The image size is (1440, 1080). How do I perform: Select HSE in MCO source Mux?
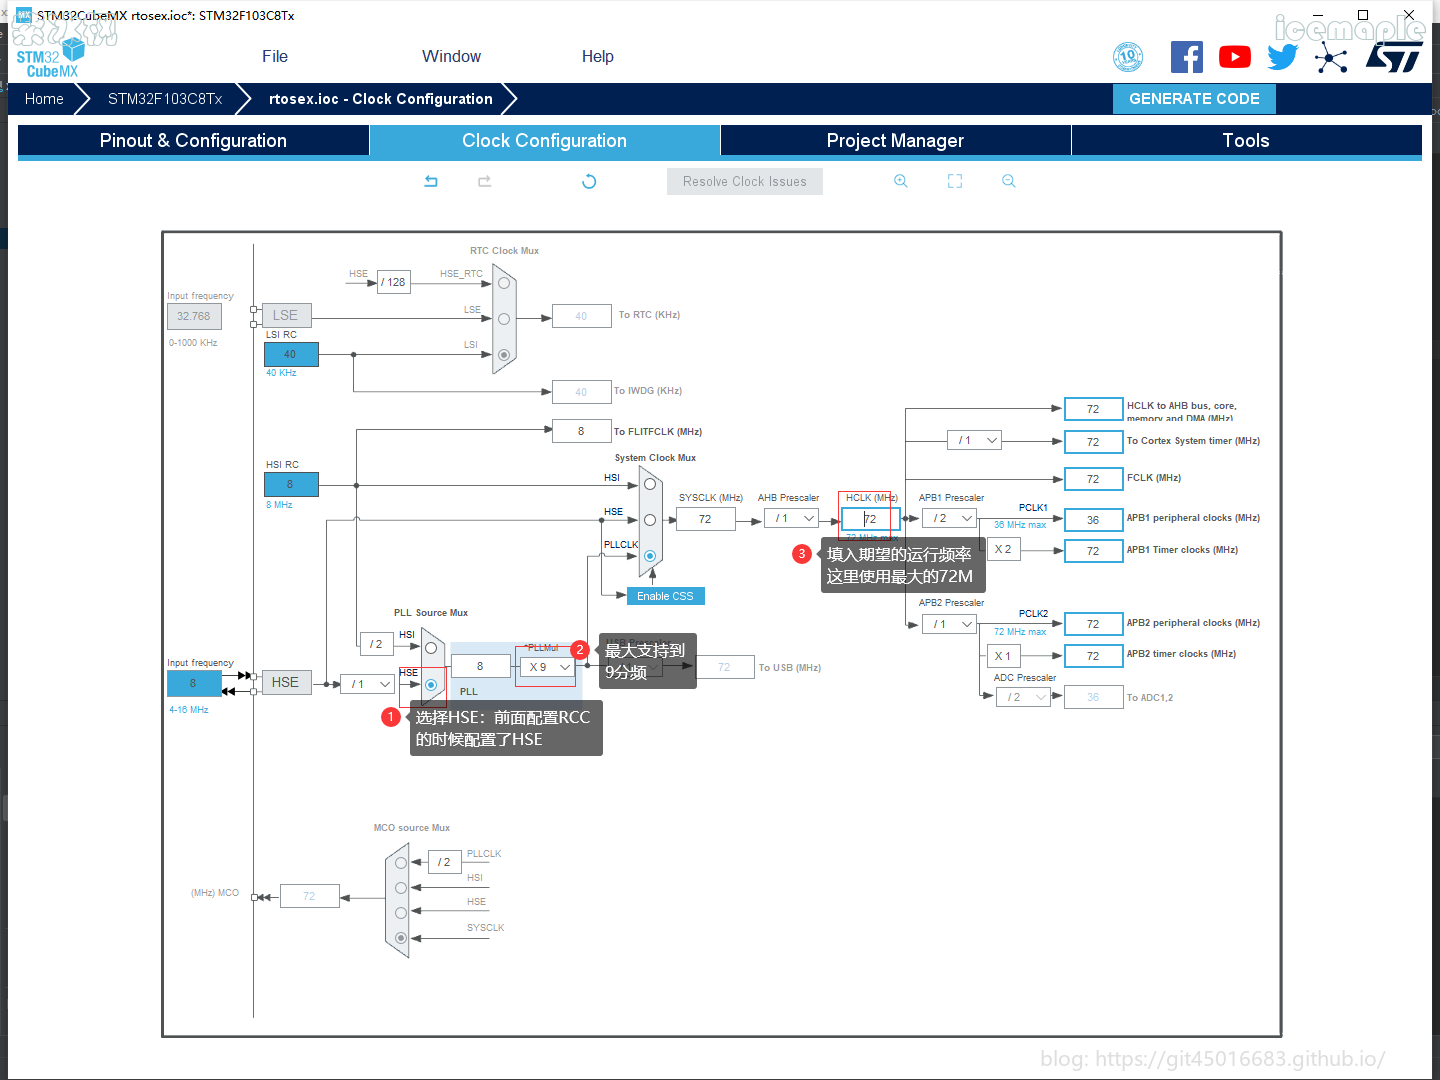[x=401, y=913]
